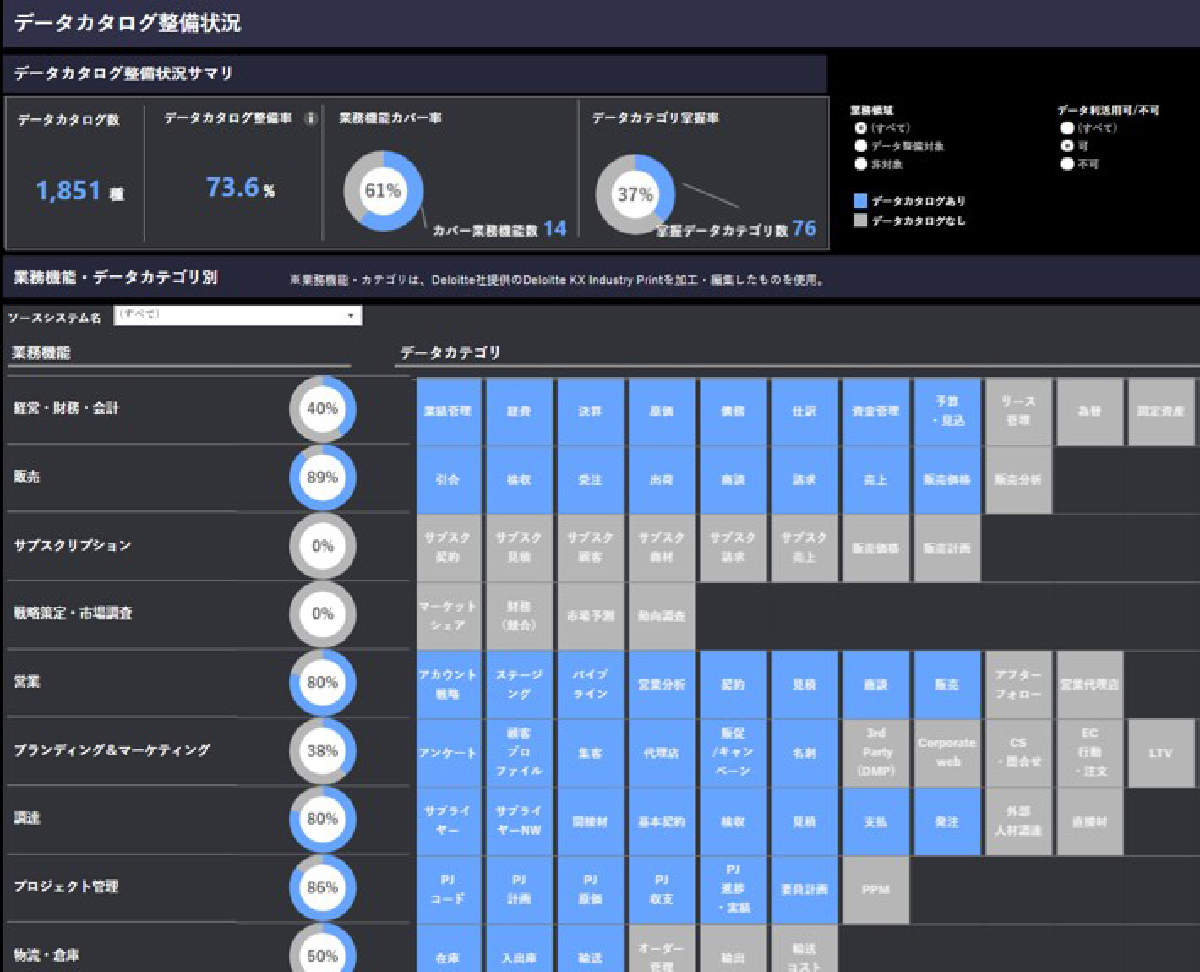Image resolution: width=1200 pixels, height=972 pixels.
Task: Open the ソースシステム名 dropdown
Action: [238, 316]
